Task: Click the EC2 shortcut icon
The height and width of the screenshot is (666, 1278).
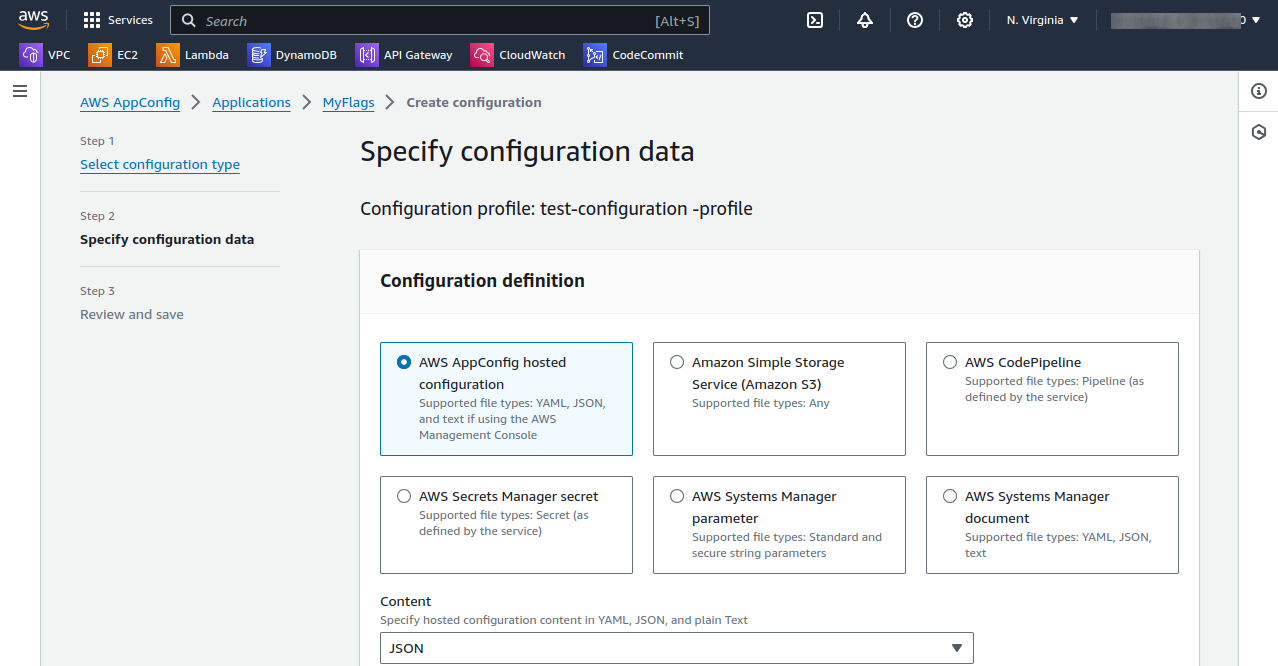Action: click(x=100, y=55)
